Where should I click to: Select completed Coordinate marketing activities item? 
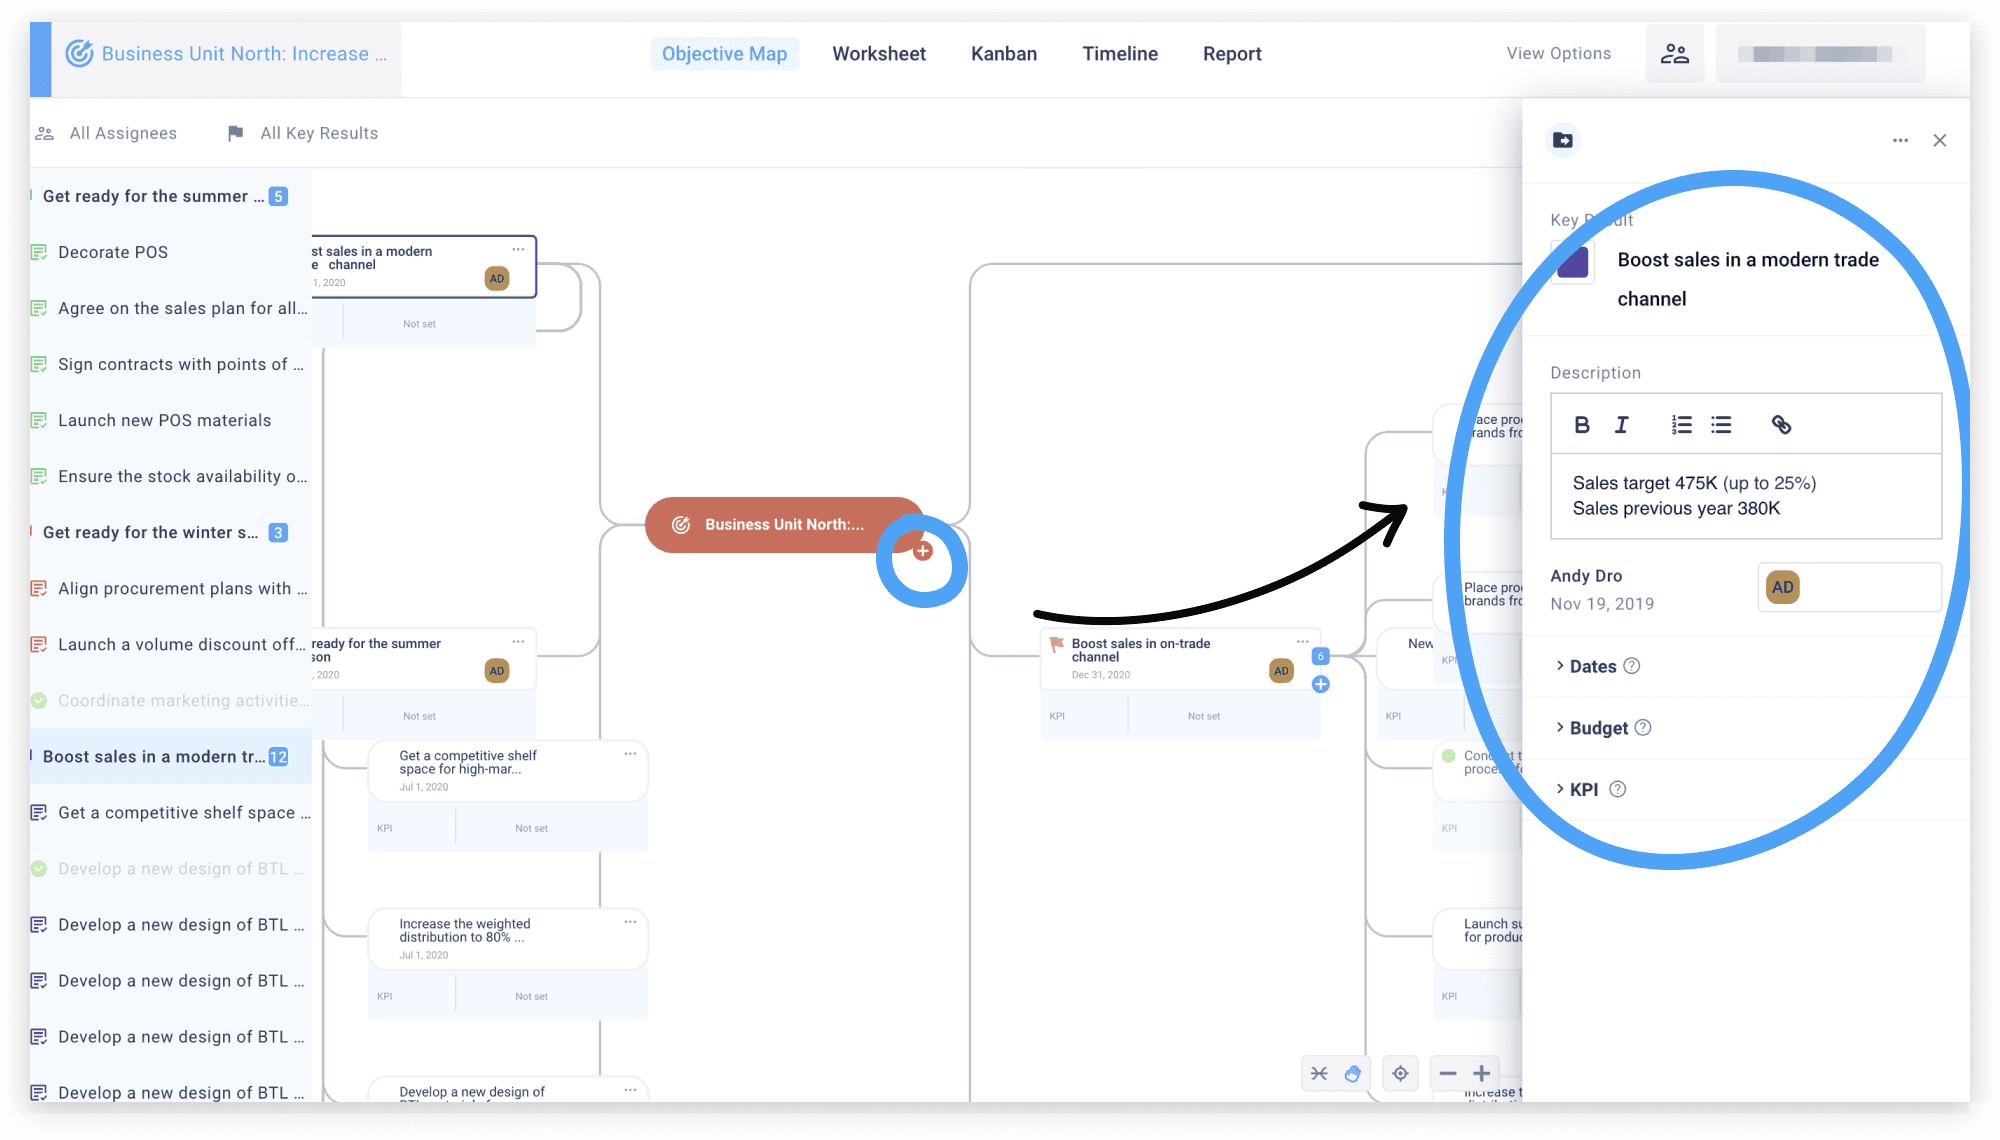171,701
